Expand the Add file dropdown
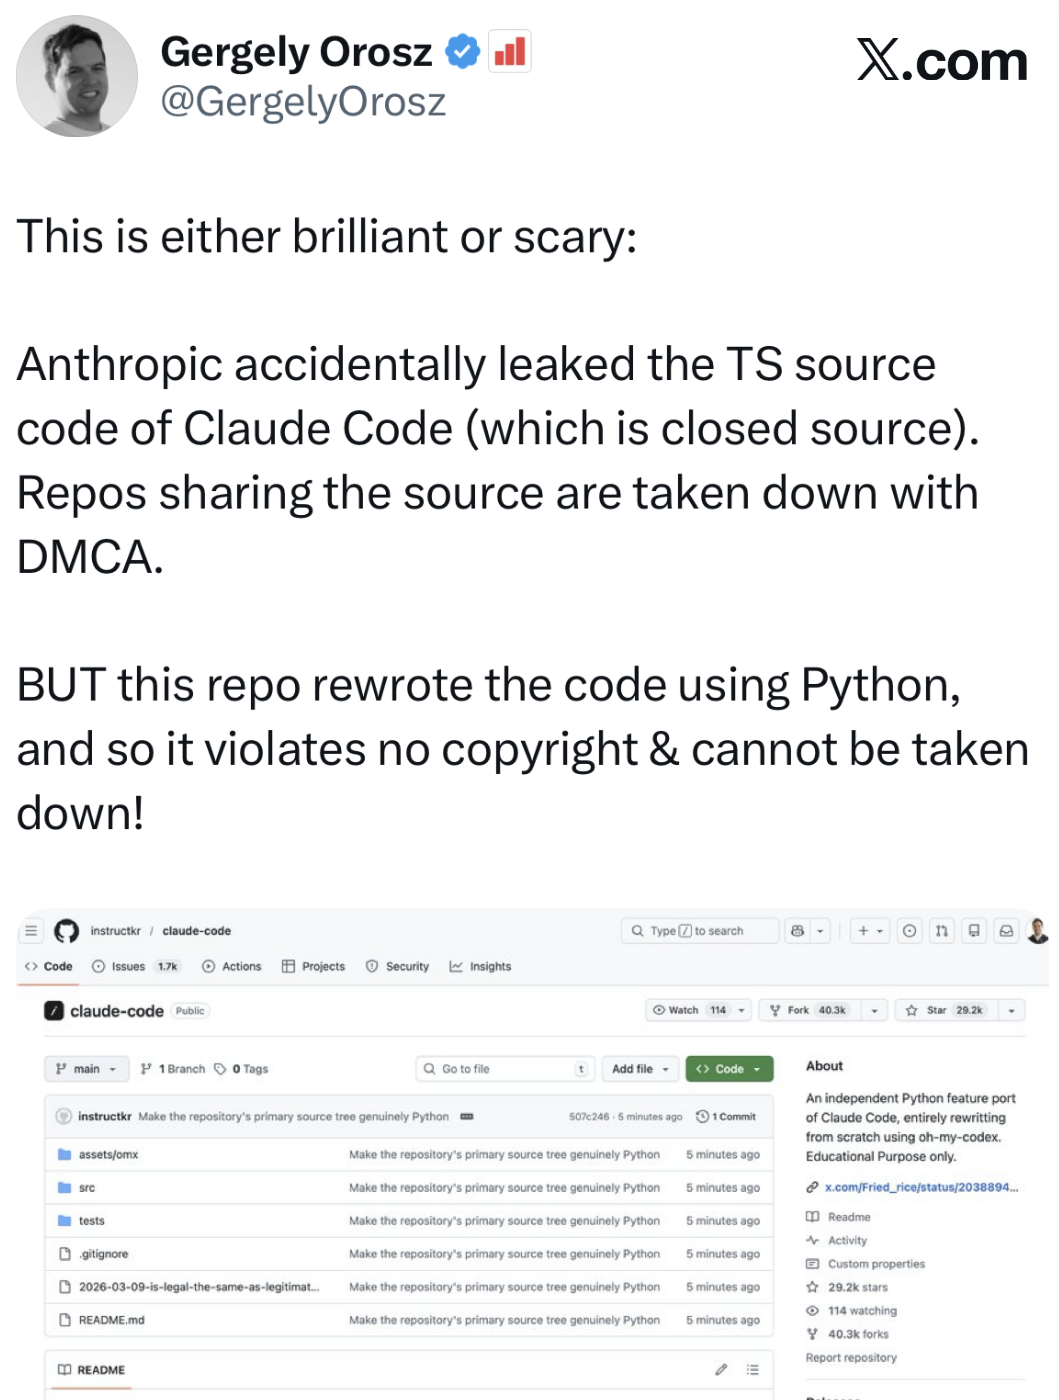This screenshot has width=1059, height=1400. [x=640, y=1069]
